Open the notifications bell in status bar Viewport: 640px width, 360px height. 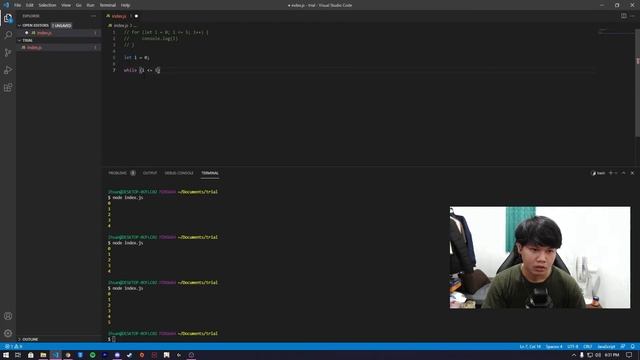pos(632,347)
